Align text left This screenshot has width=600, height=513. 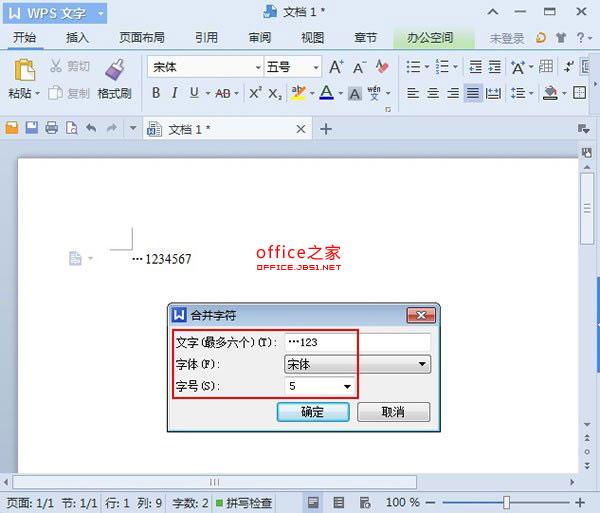(x=412, y=93)
